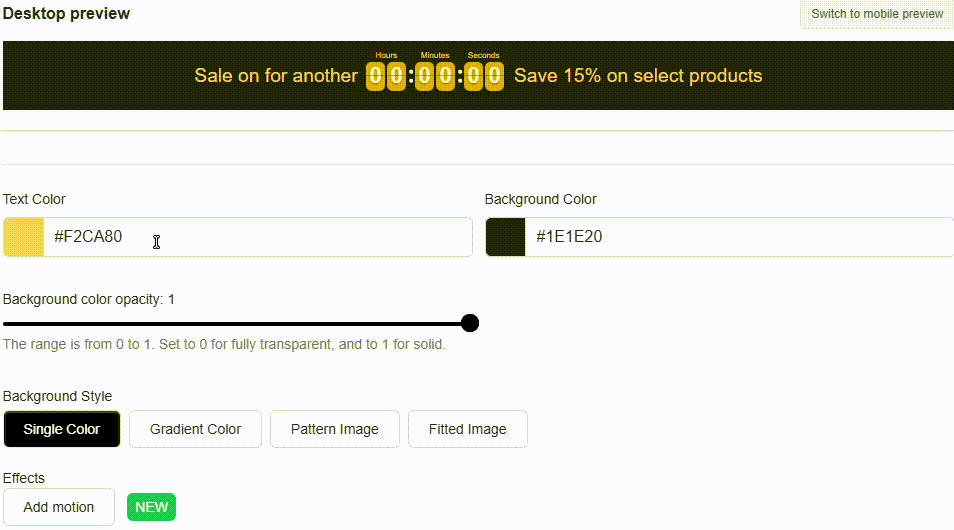
Task: Select Single Color background style
Action: pos(62,429)
